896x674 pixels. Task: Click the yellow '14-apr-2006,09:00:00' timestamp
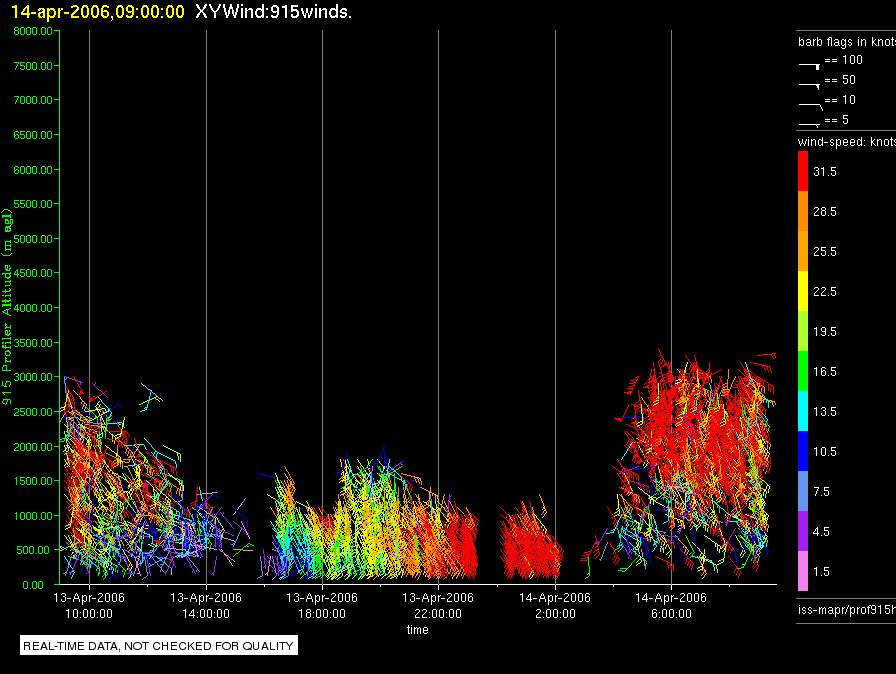(98, 11)
